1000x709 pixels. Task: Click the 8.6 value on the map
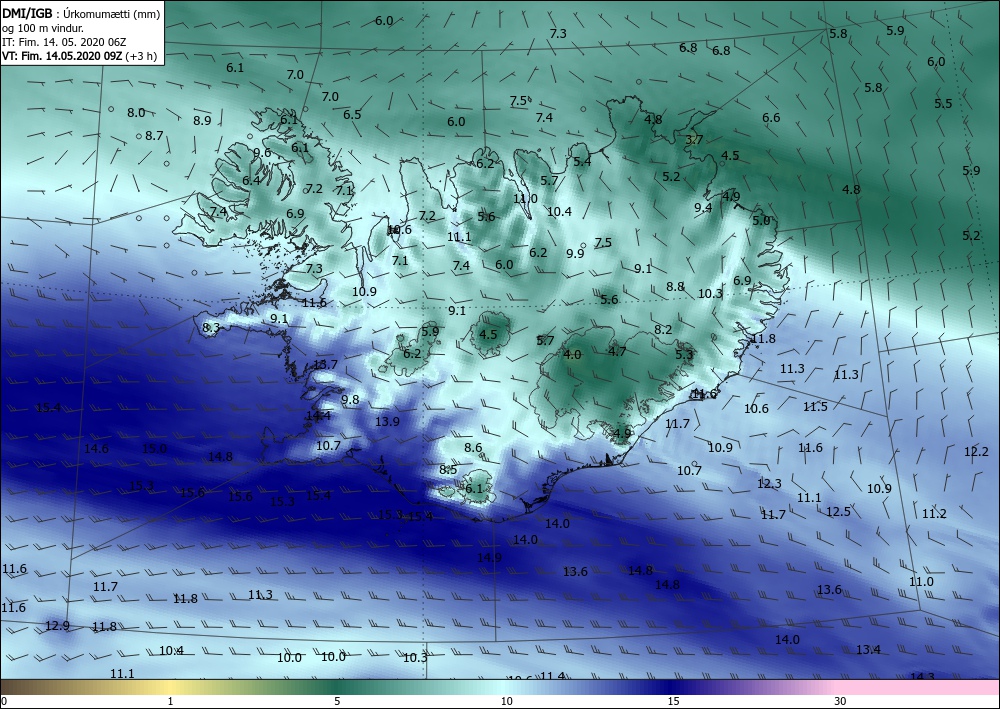(473, 448)
